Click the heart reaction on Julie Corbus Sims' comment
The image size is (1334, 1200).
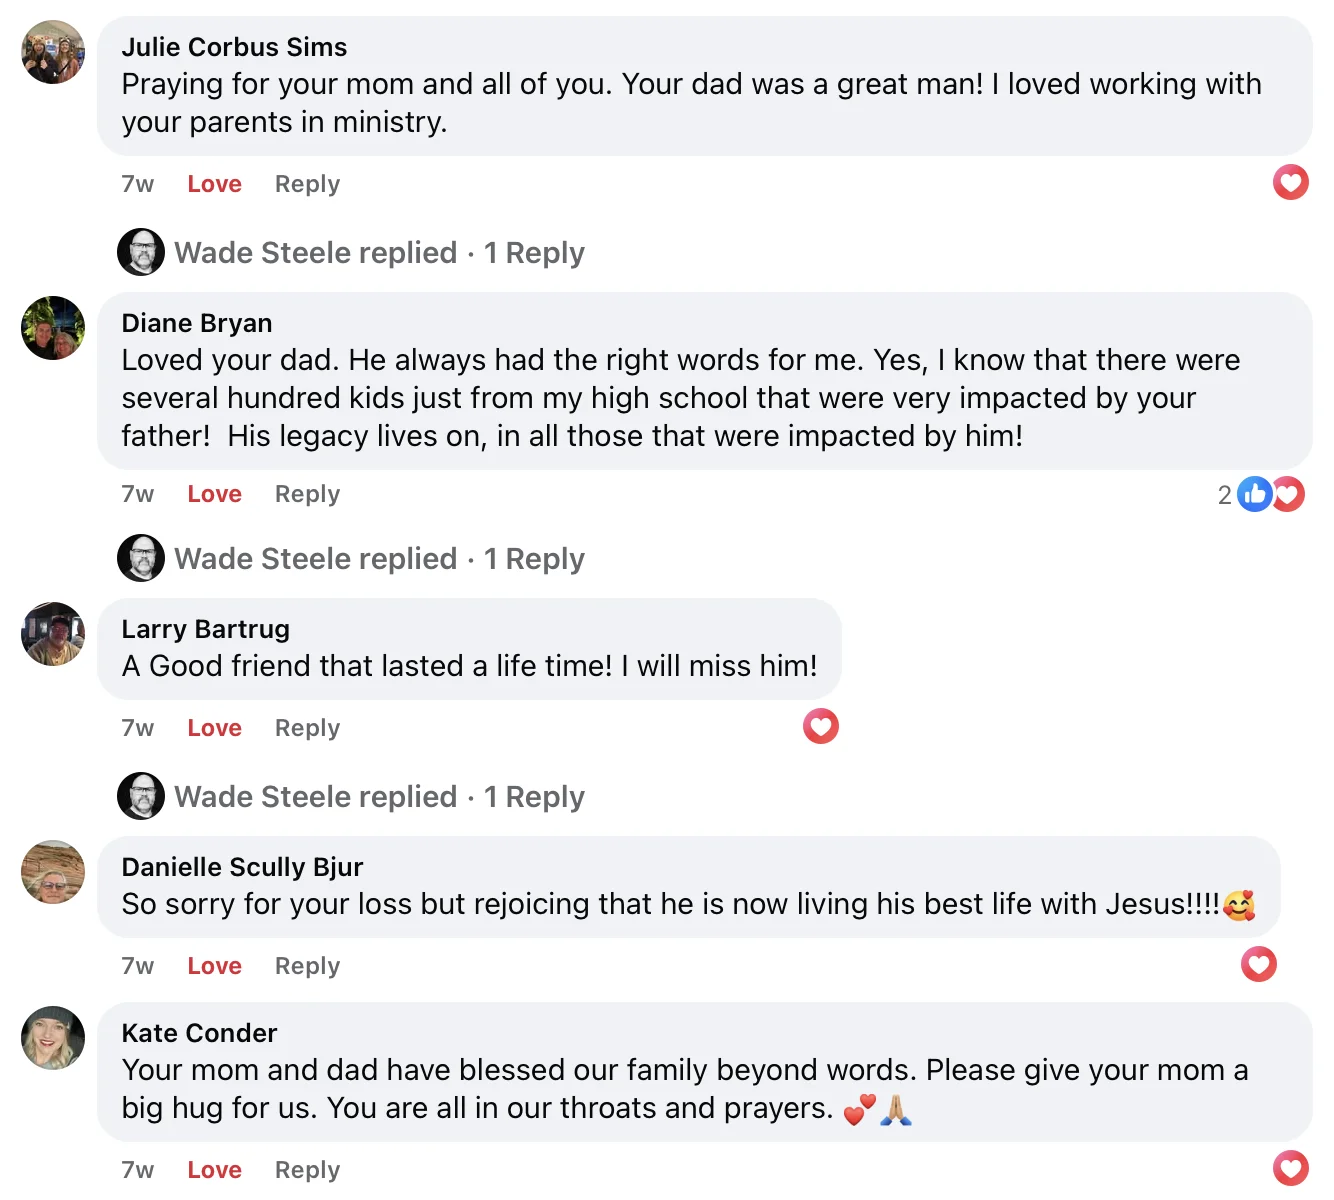coord(1290,182)
